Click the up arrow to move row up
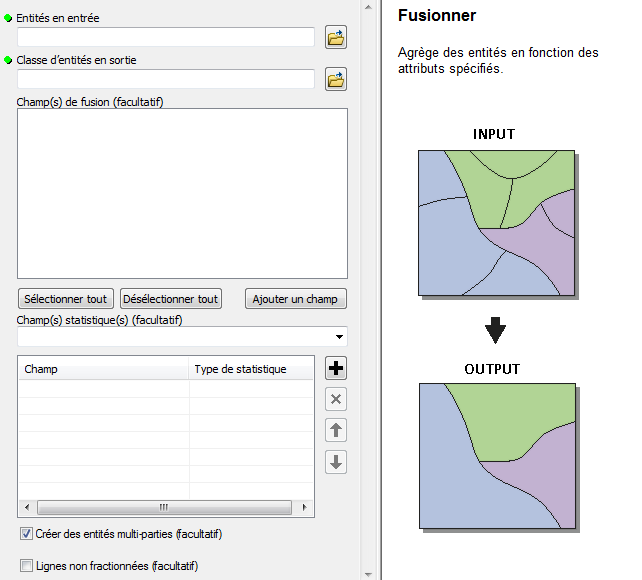Image resolution: width=642 pixels, height=580 pixels. click(x=337, y=431)
